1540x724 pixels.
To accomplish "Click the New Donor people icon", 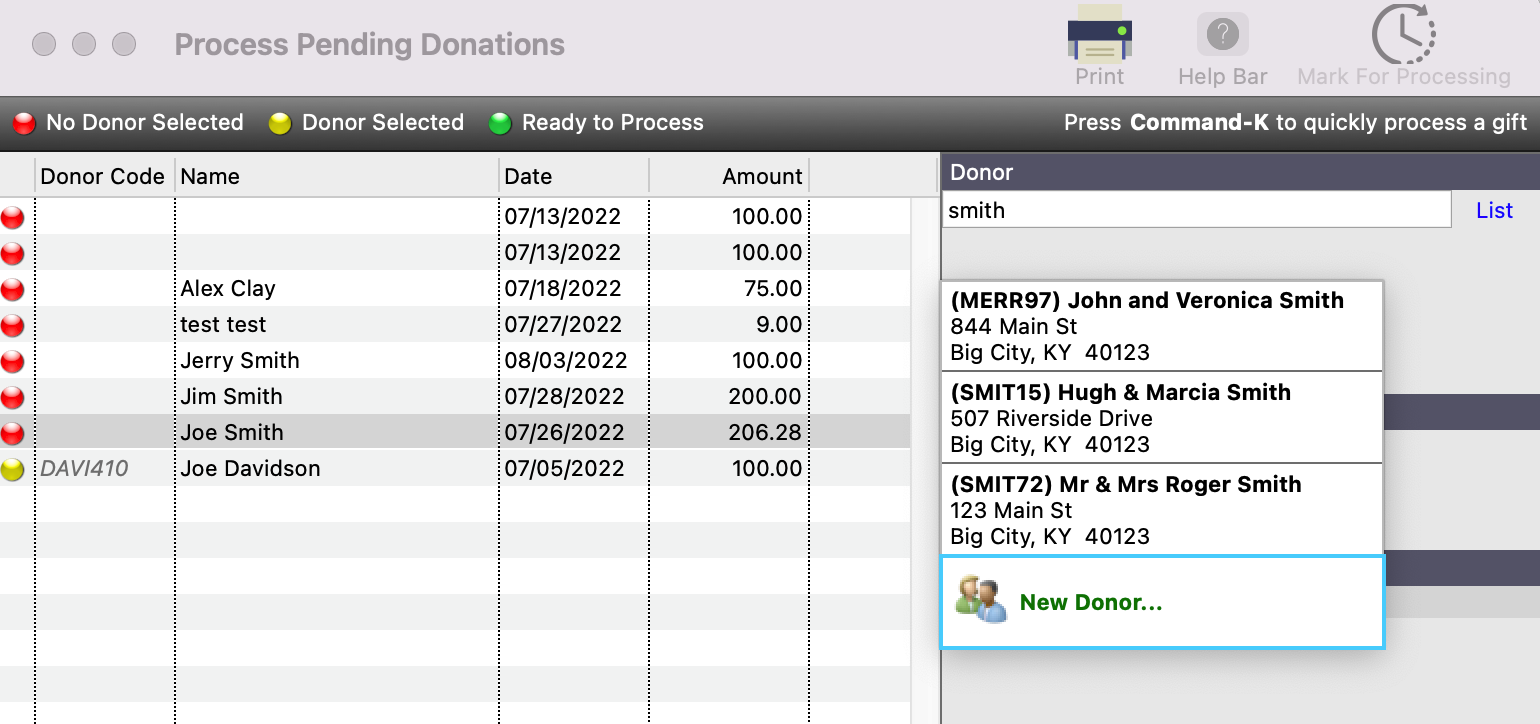I will click(980, 600).
